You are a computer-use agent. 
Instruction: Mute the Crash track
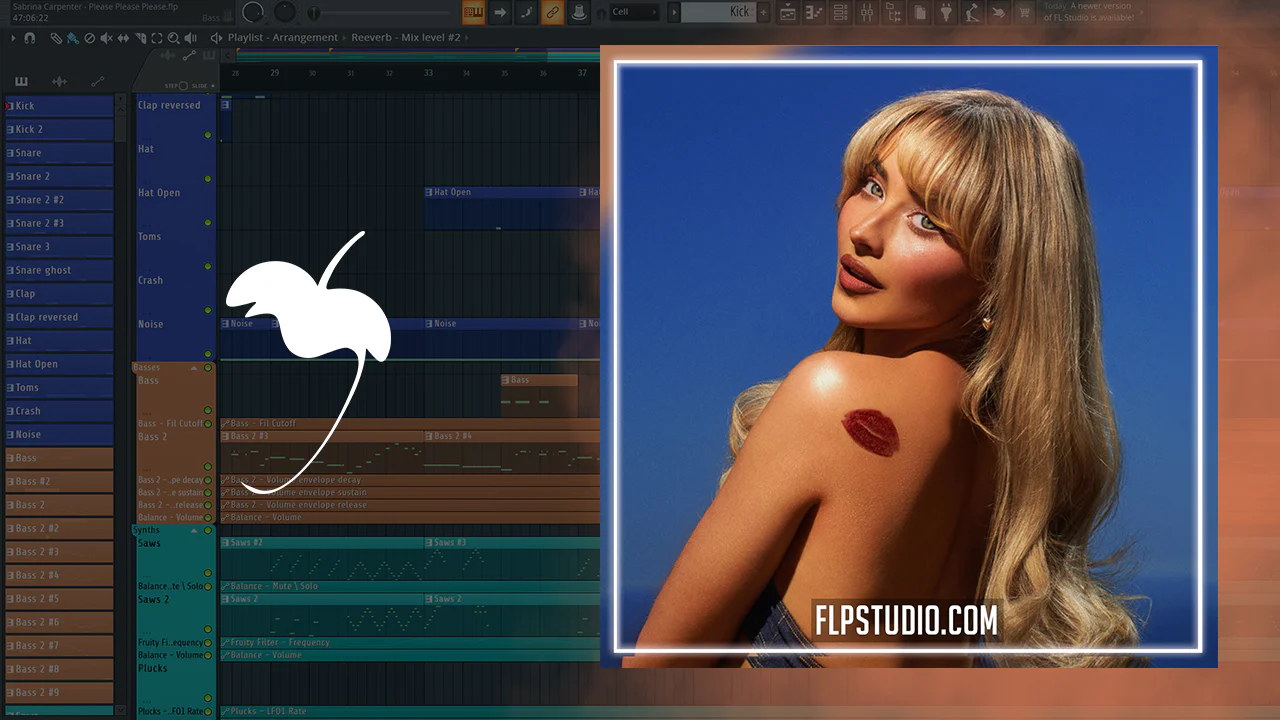pos(208,311)
